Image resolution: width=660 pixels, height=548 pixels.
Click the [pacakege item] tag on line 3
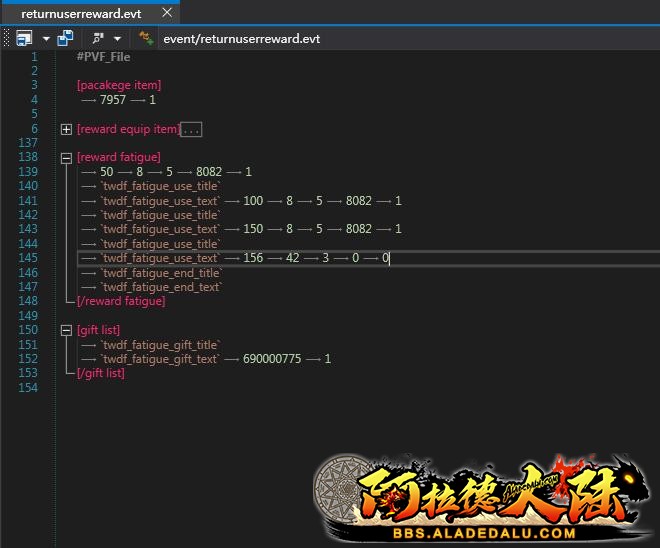[118, 85]
